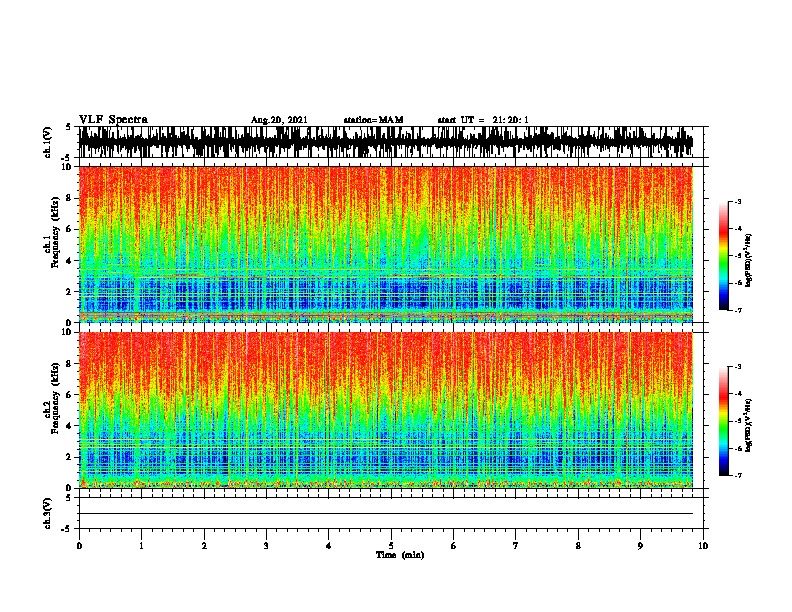
Task: Click the time axis tick label "10"
Action: pyautogui.click(x=703, y=545)
